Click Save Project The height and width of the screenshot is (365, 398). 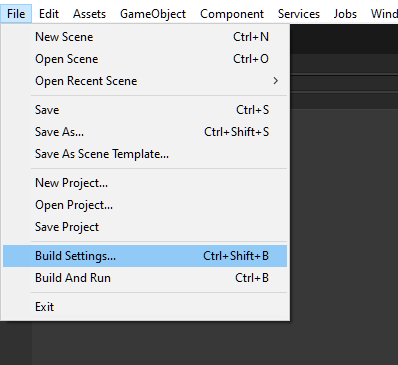pos(145,227)
